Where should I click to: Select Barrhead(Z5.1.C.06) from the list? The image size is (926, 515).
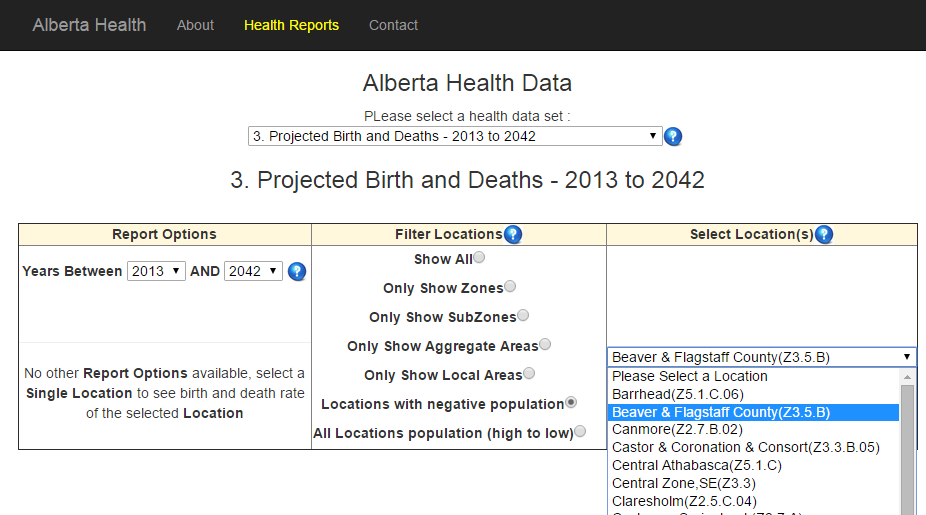coord(754,394)
